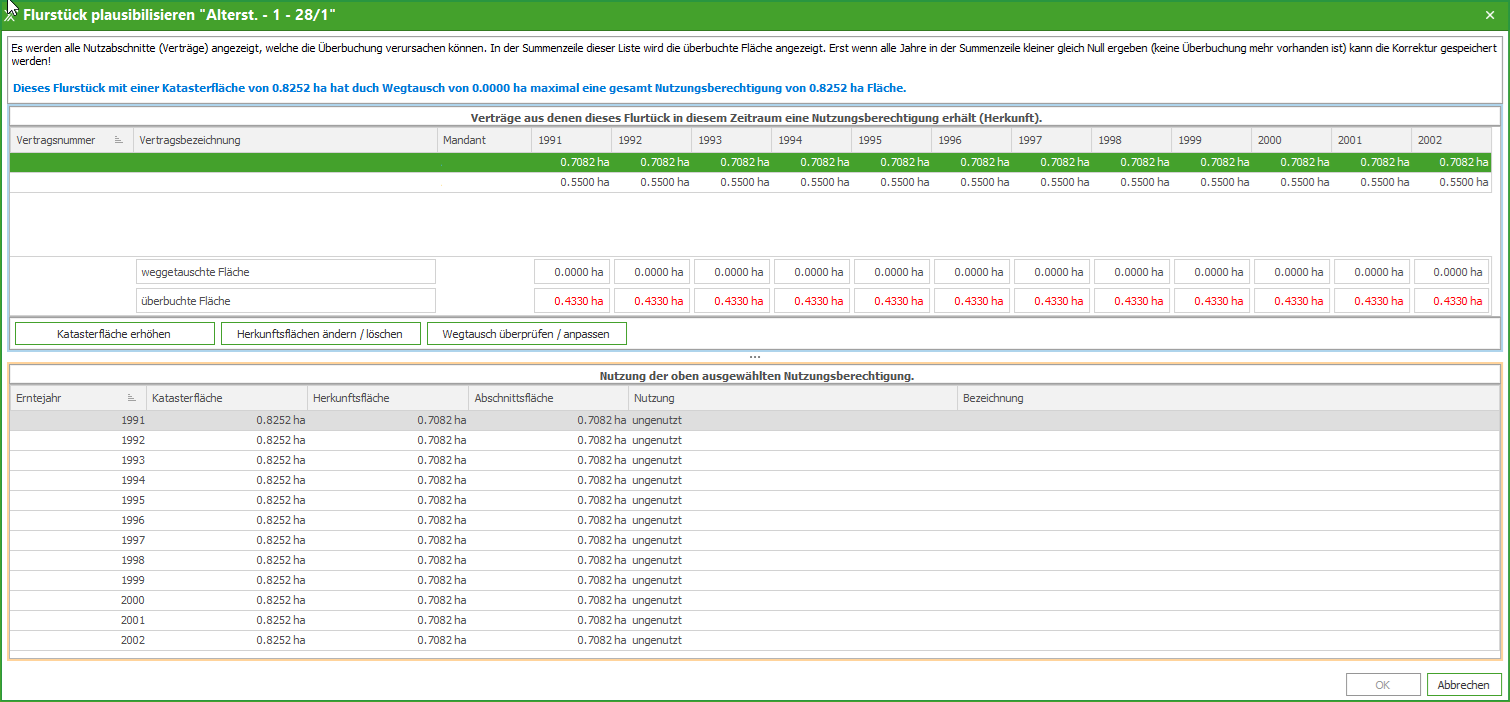The width and height of the screenshot is (1510, 702).
Task: Open Wegtausch überprüfen / anpassen
Action: 526,334
